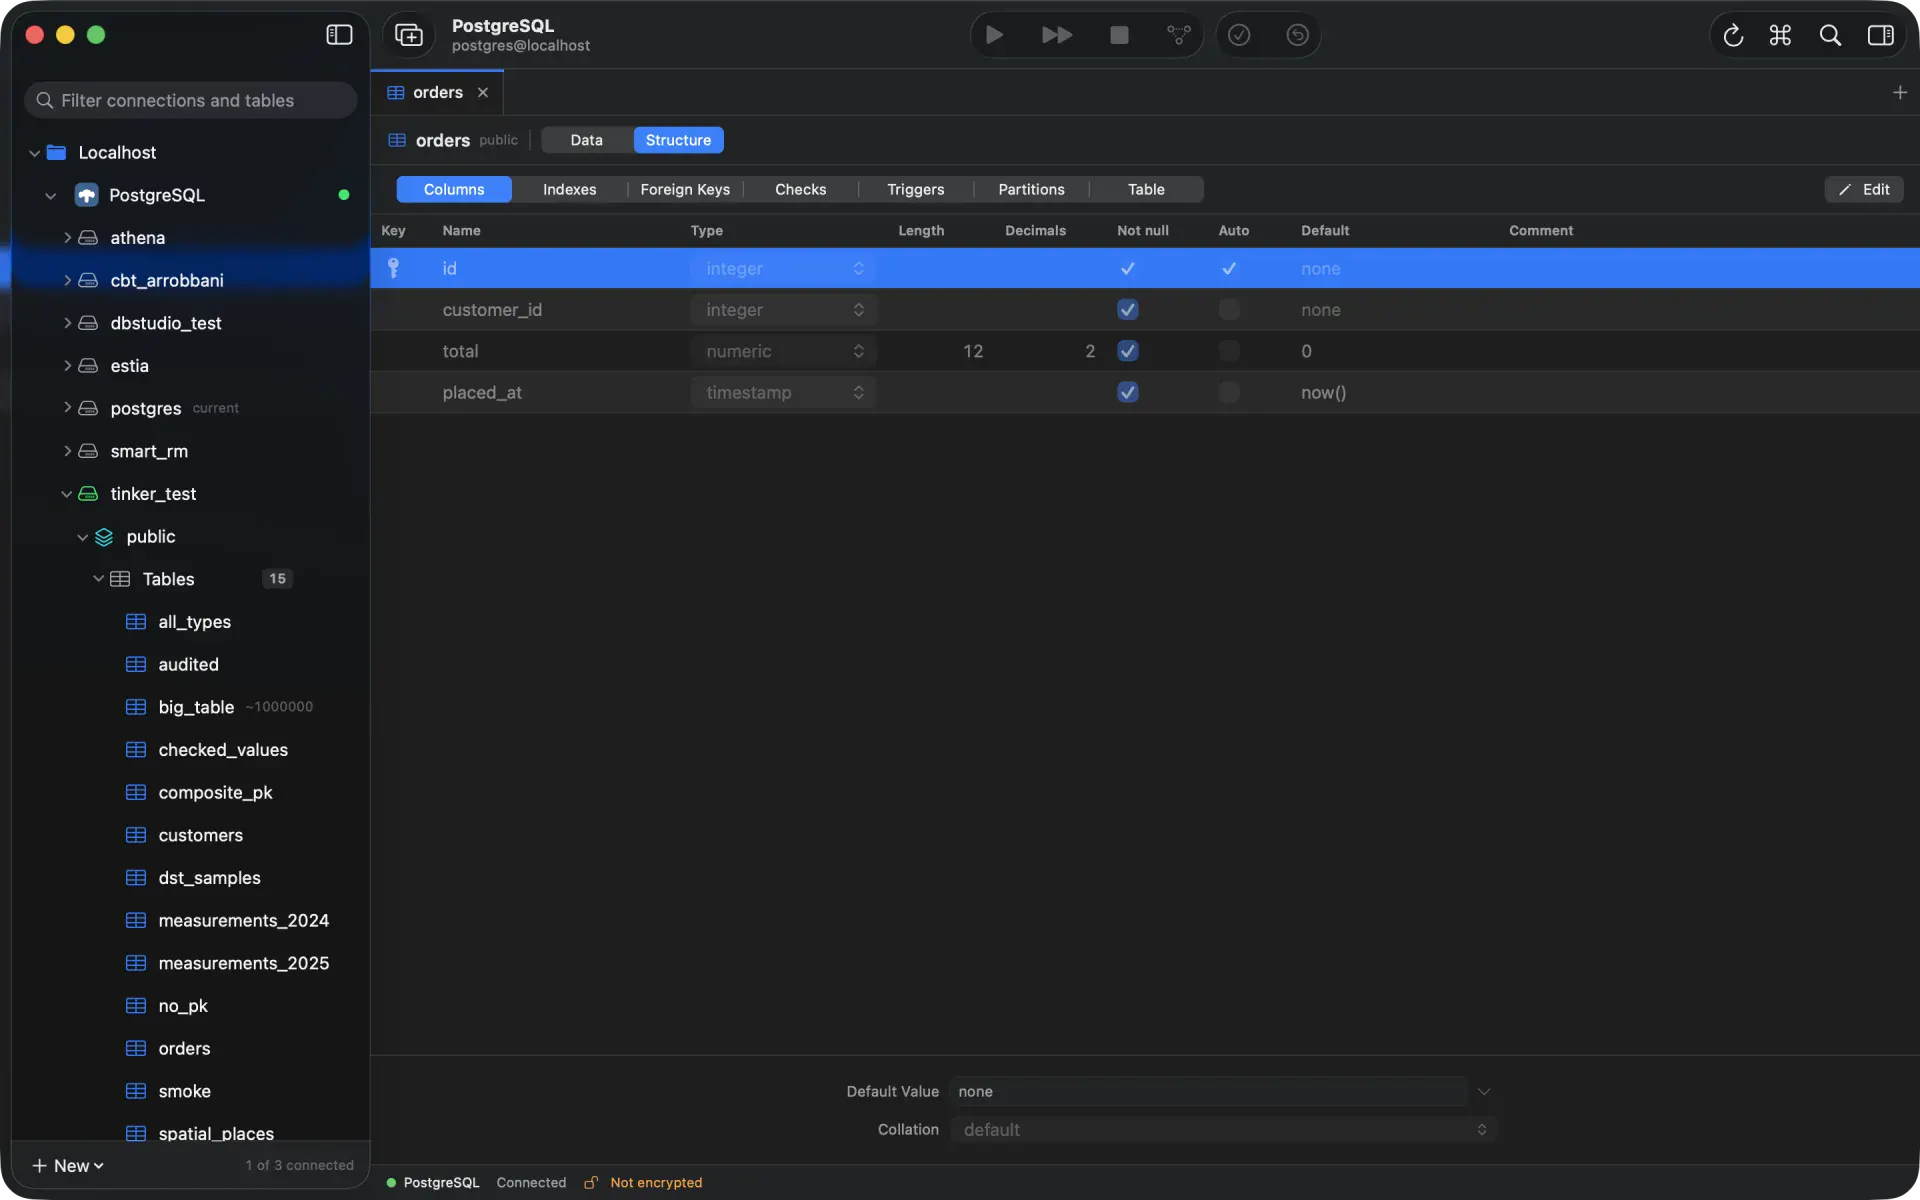1920x1200 pixels.
Task: Select the Structure view
Action: tap(678, 140)
